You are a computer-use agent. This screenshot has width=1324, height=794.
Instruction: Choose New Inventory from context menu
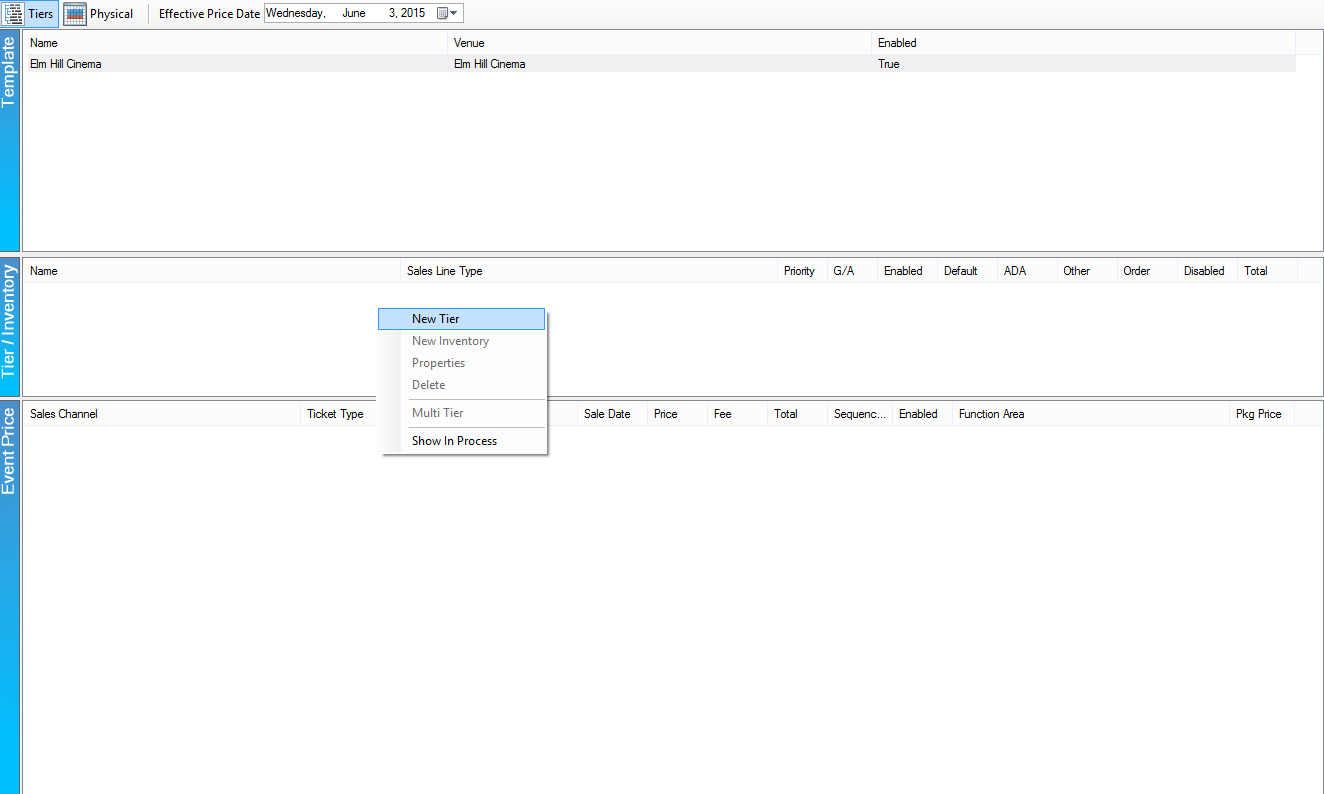461,341
